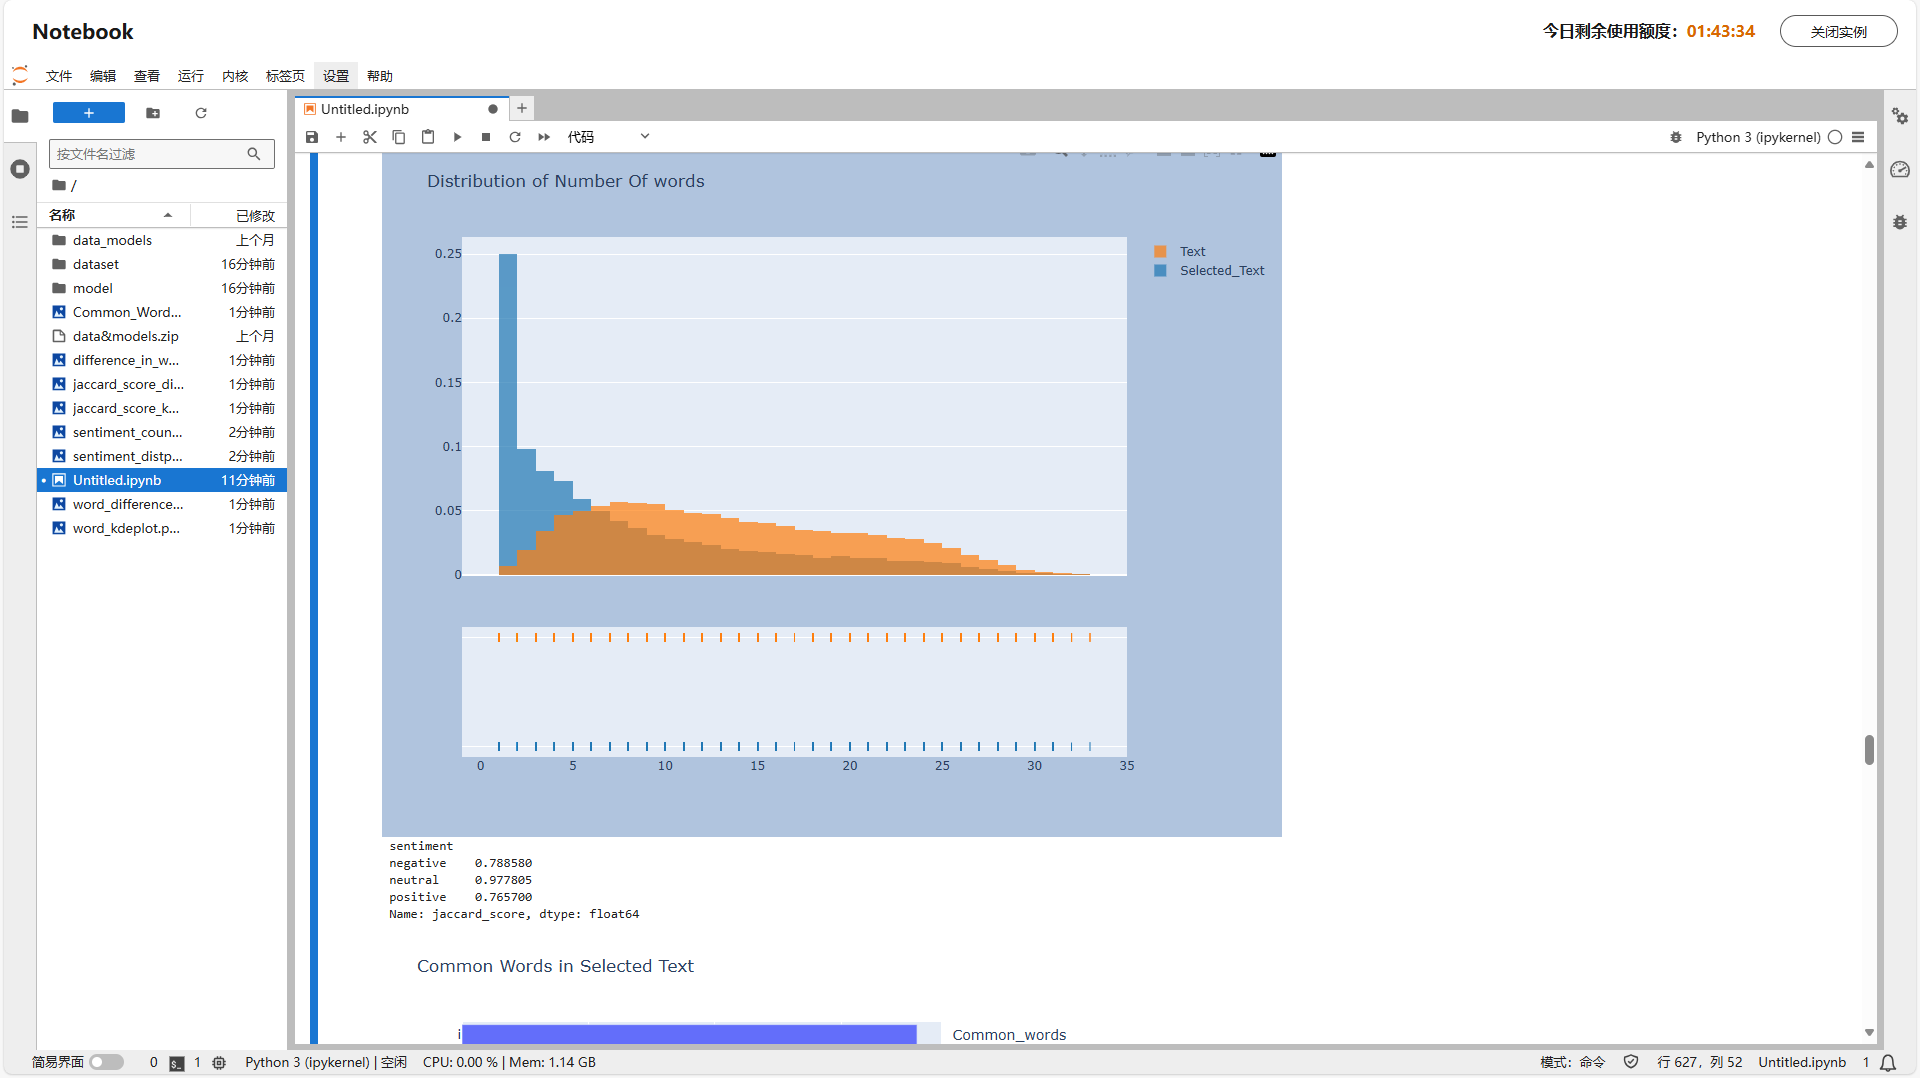The height and width of the screenshot is (1078, 1920).
Task: Interrupt the kernel with stop icon
Action: 486,137
